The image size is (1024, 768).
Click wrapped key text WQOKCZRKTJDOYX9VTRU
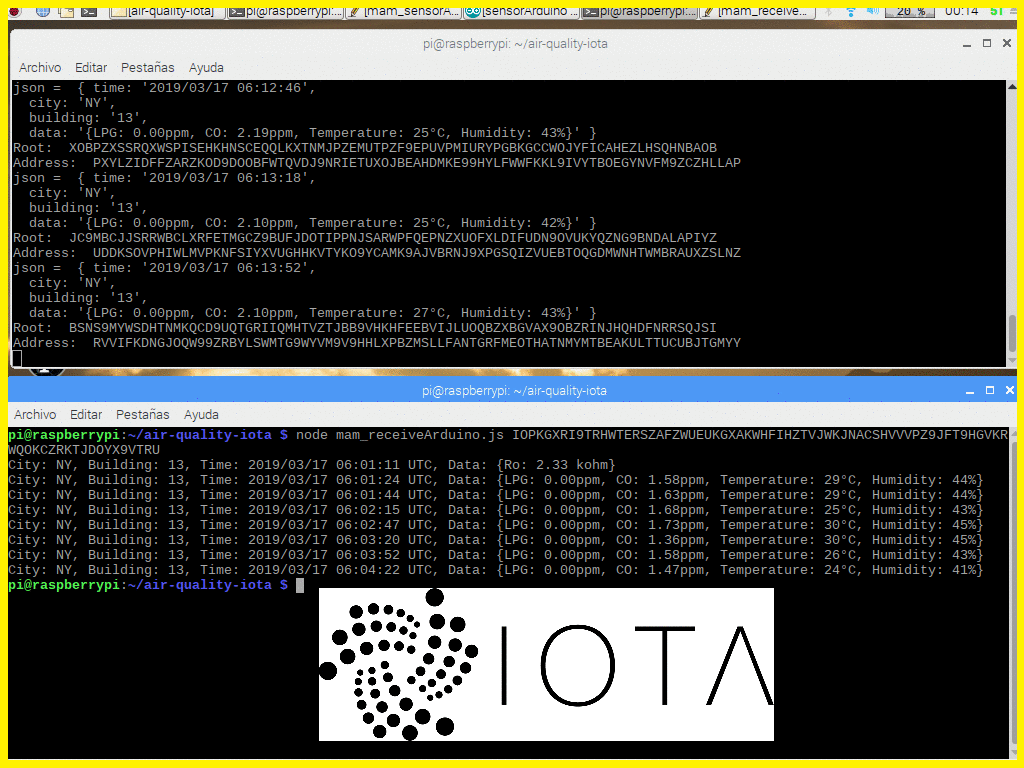pos(84,450)
